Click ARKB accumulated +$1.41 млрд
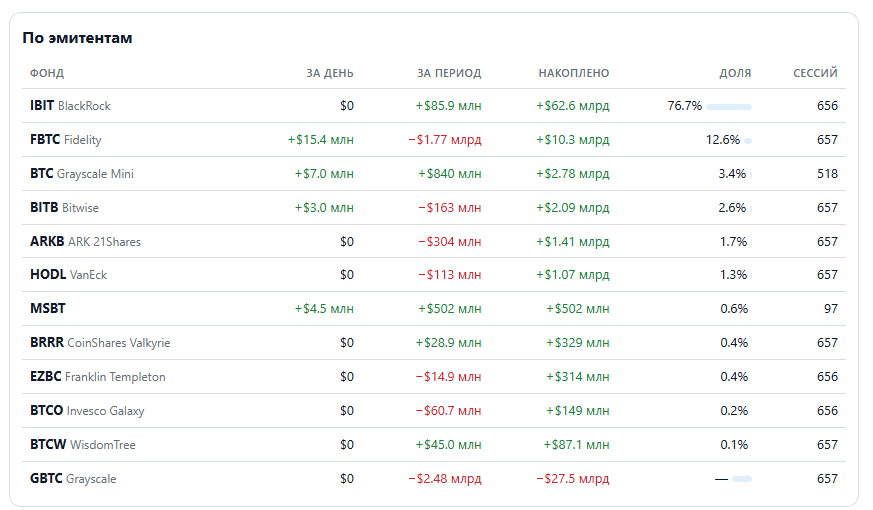This screenshot has width=873, height=510. click(x=573, y=242)
